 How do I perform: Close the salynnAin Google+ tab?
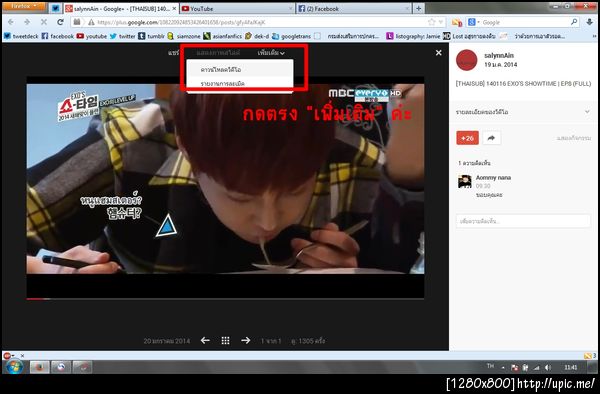pos(174,8)
